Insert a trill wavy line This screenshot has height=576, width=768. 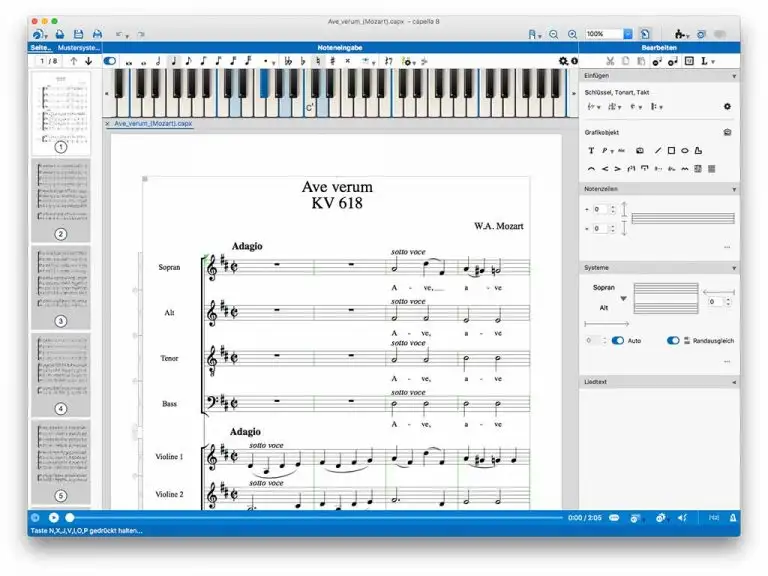[685, 169]
